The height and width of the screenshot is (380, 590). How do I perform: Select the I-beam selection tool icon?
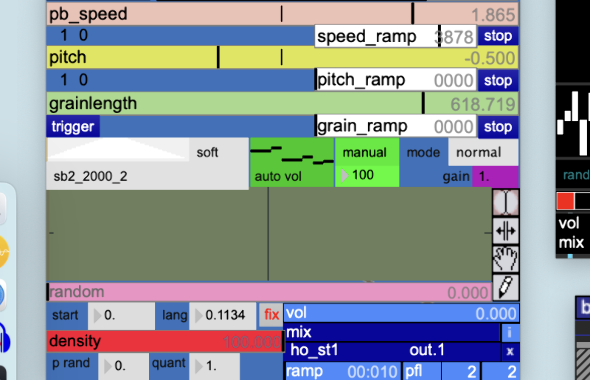[x=506, y=202]
